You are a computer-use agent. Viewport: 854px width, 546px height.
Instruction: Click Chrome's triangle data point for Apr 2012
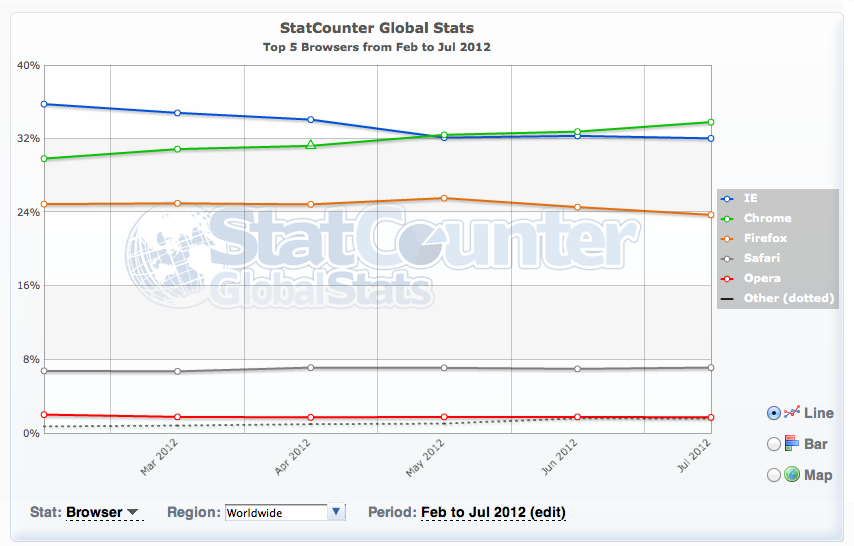click(x=311, y=145)
